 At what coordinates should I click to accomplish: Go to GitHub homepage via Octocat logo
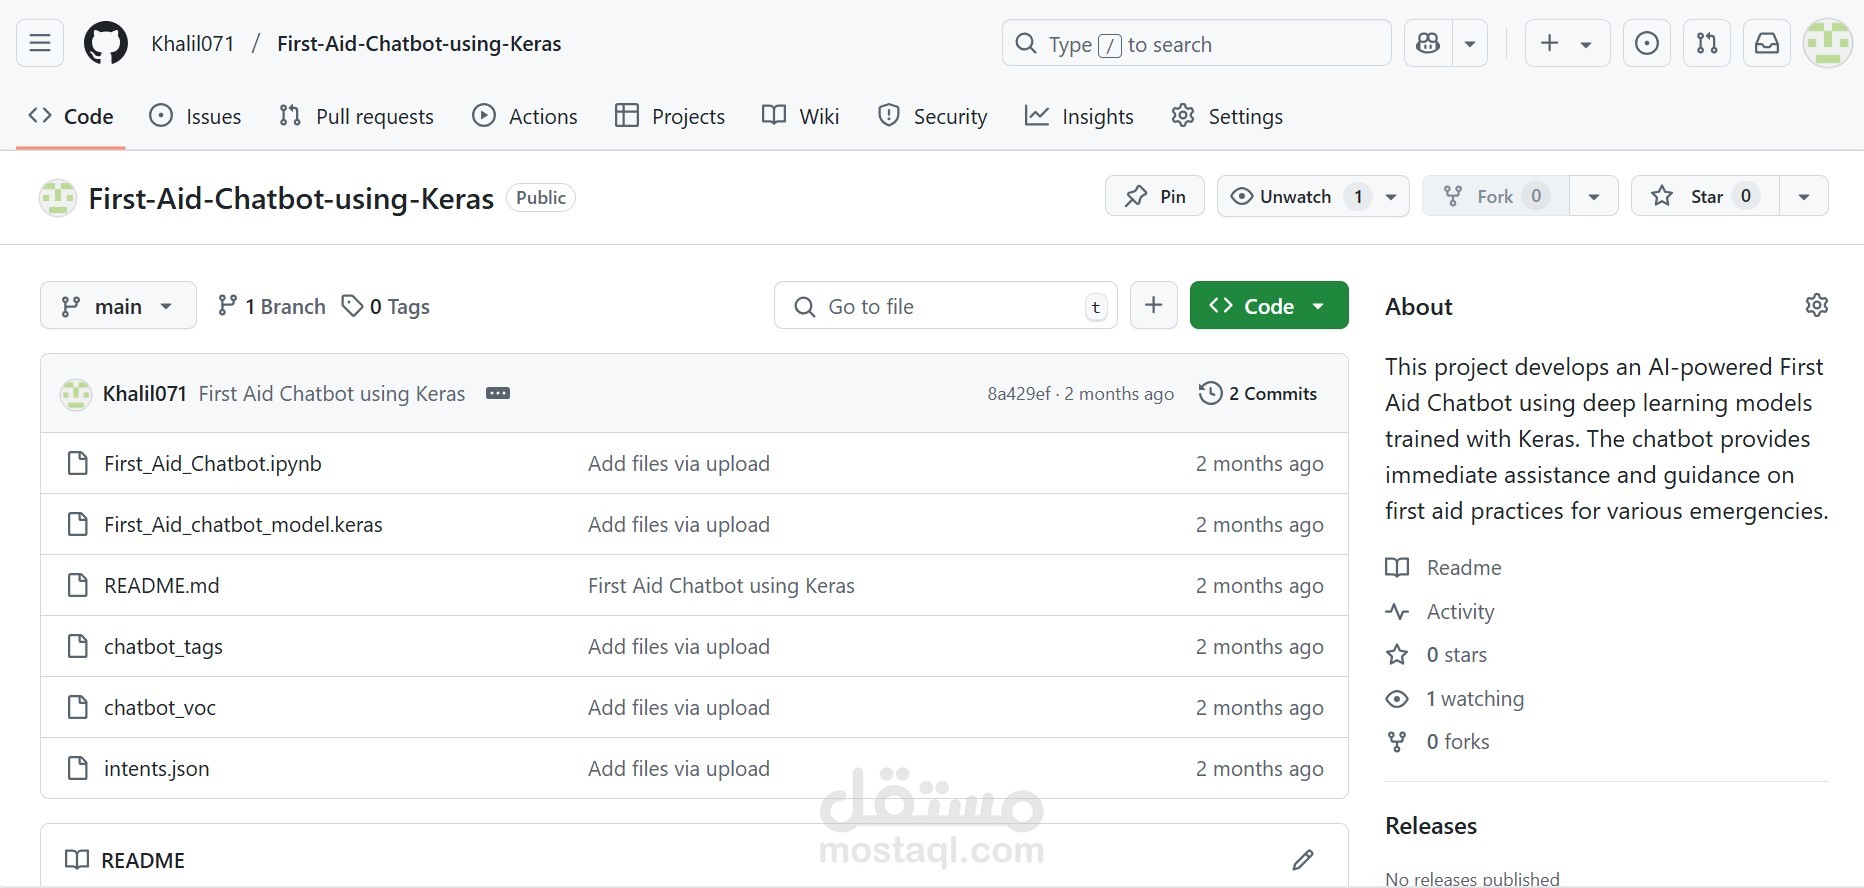[x=106, y=43]
